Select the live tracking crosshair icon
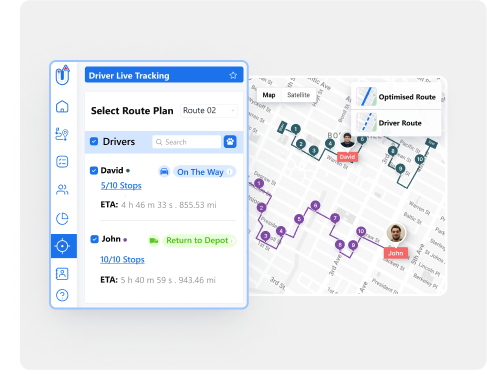Viewport: 487px width, 376px height. 63,246
